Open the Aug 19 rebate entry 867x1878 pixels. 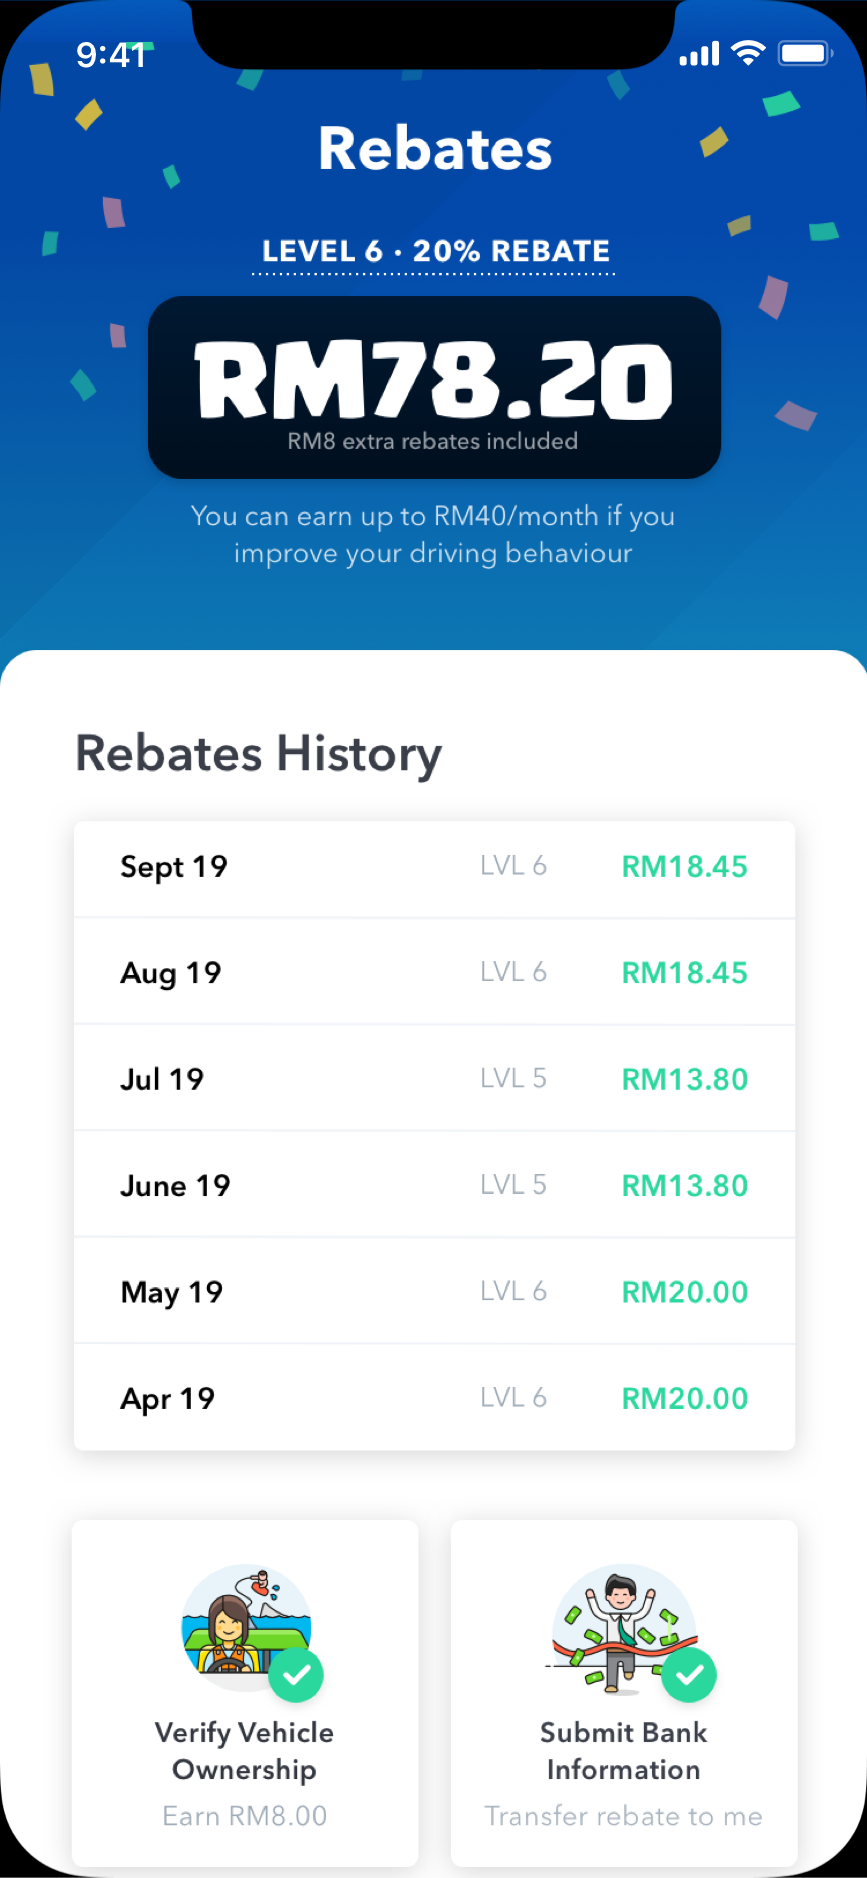[x=434, y=972]
